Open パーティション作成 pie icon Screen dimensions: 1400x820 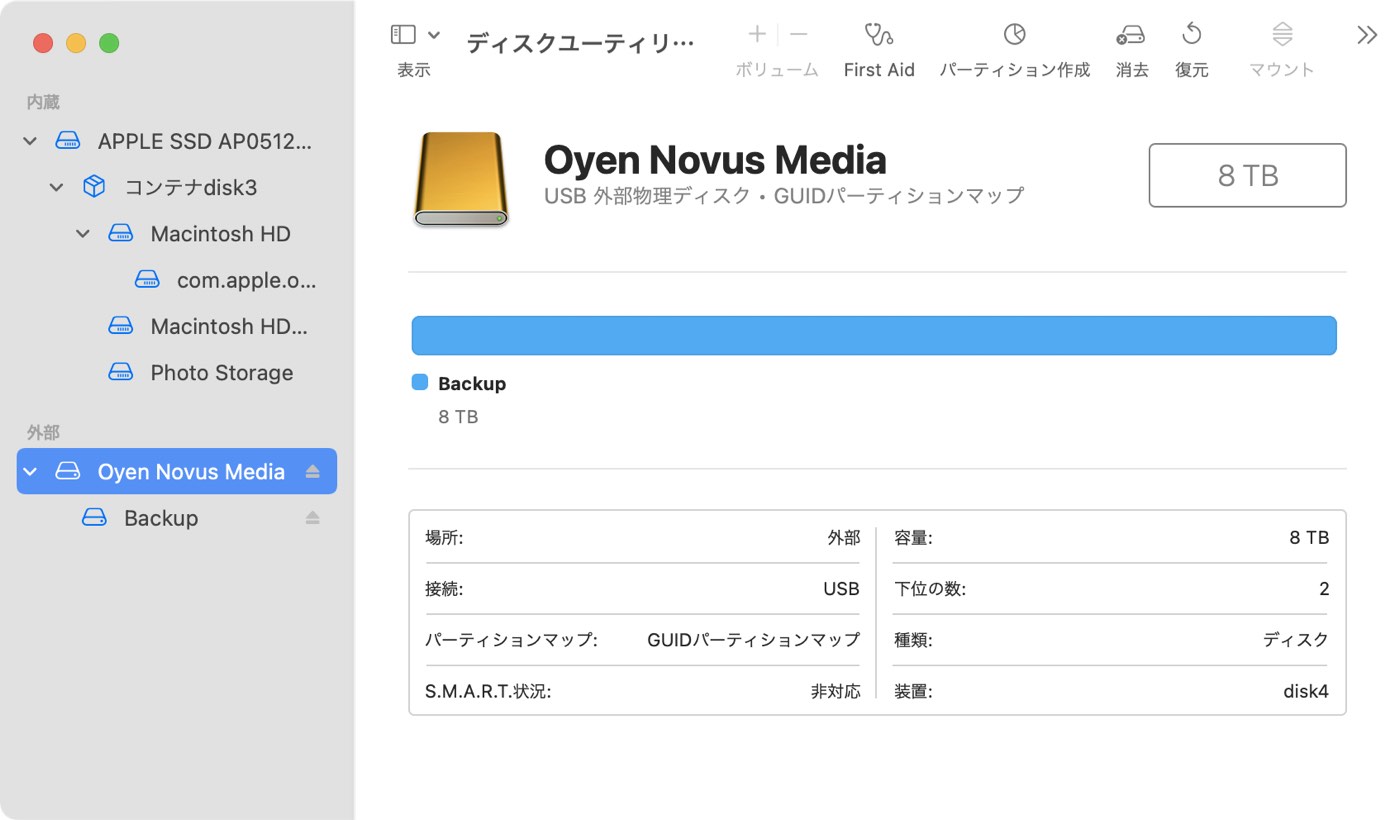(x=1014, y=35)
